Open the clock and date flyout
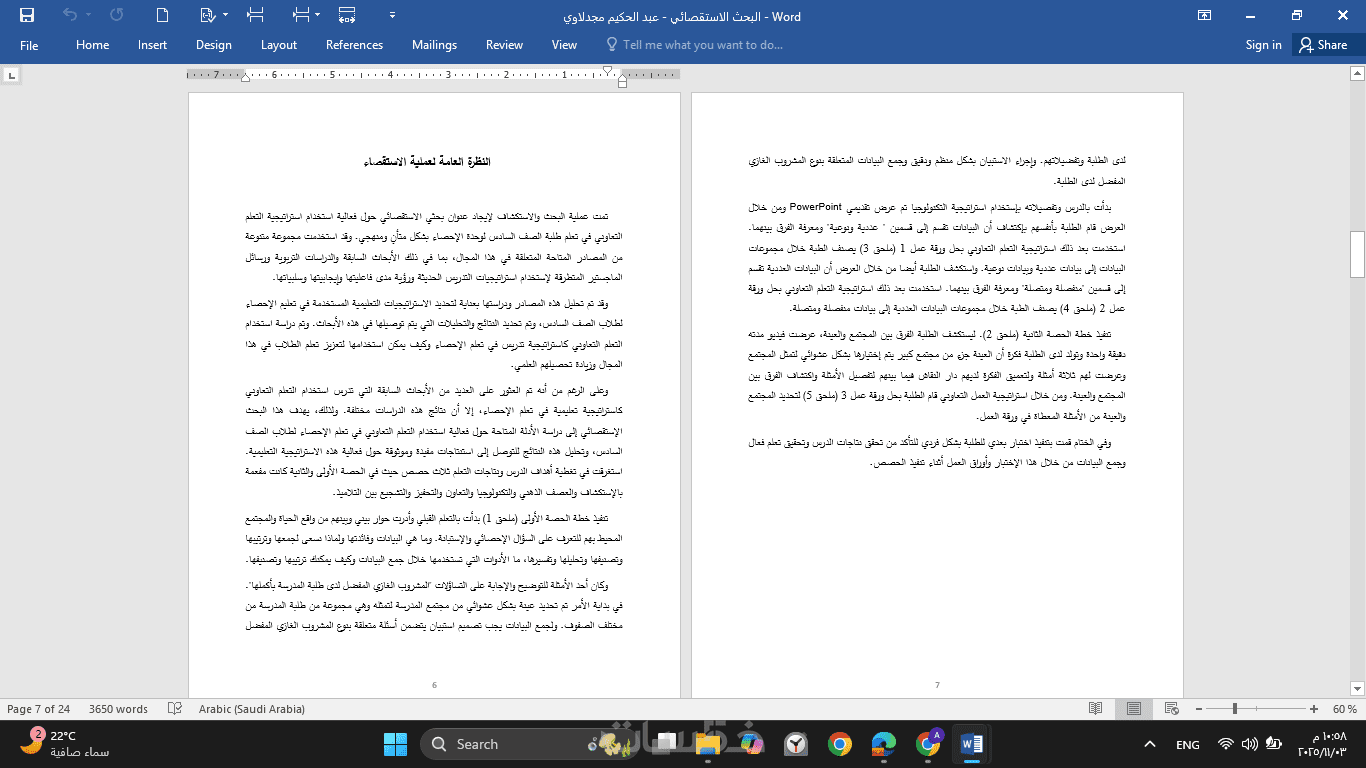Viewport: 1366px width, 768px height. click(x=1322, y=744)
